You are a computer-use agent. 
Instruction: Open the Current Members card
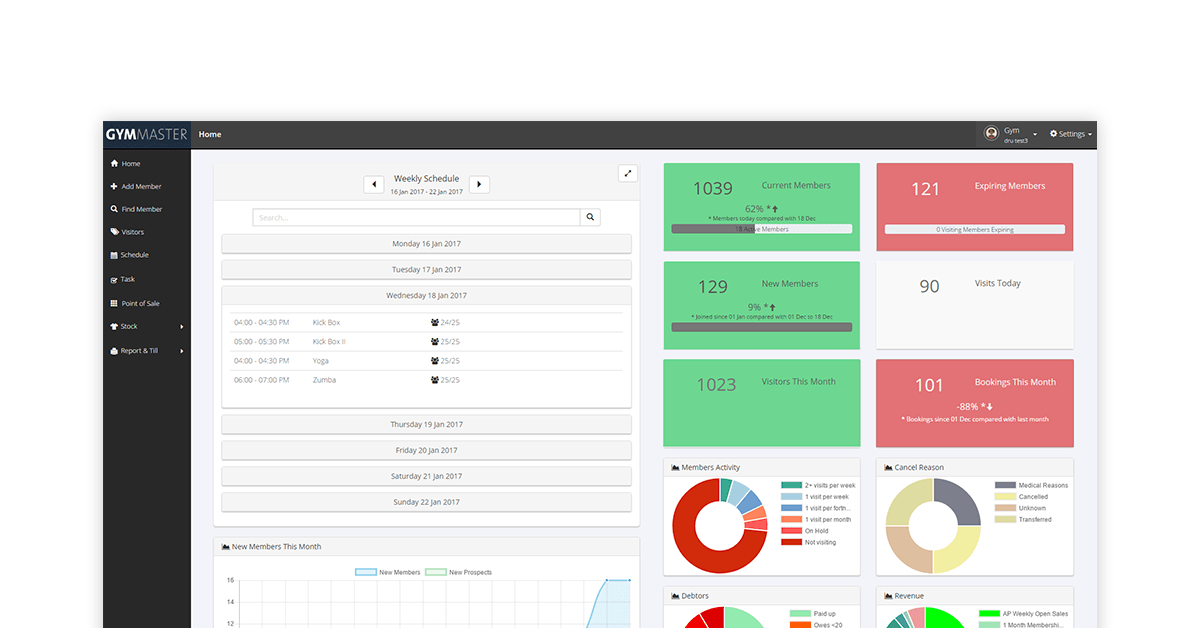pyautogui.click(x=762, y=207)
